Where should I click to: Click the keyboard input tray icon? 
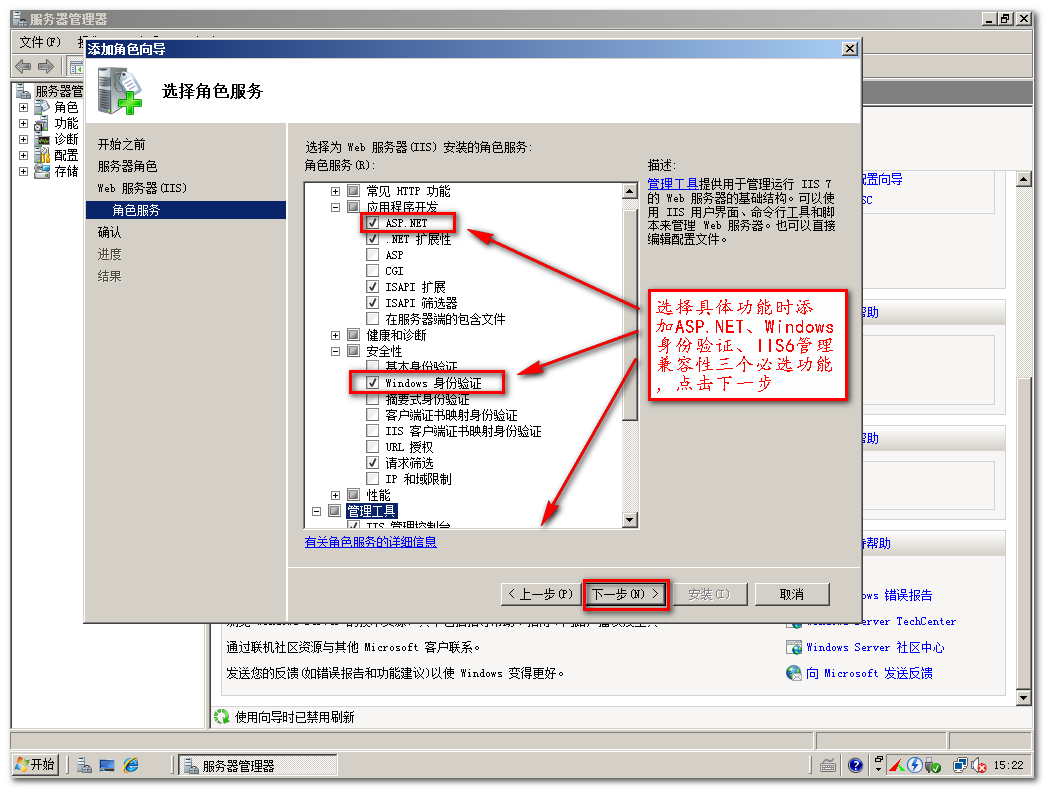tap(828, 765)
